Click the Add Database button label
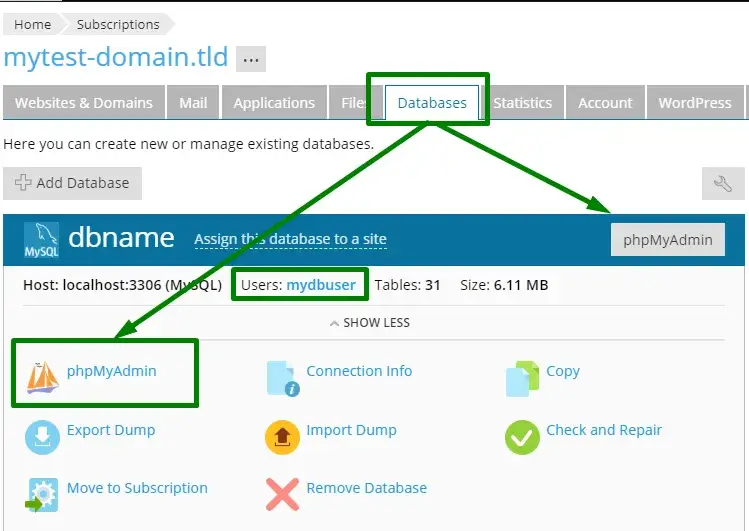 pyautogui.click(x=83, y=183)
